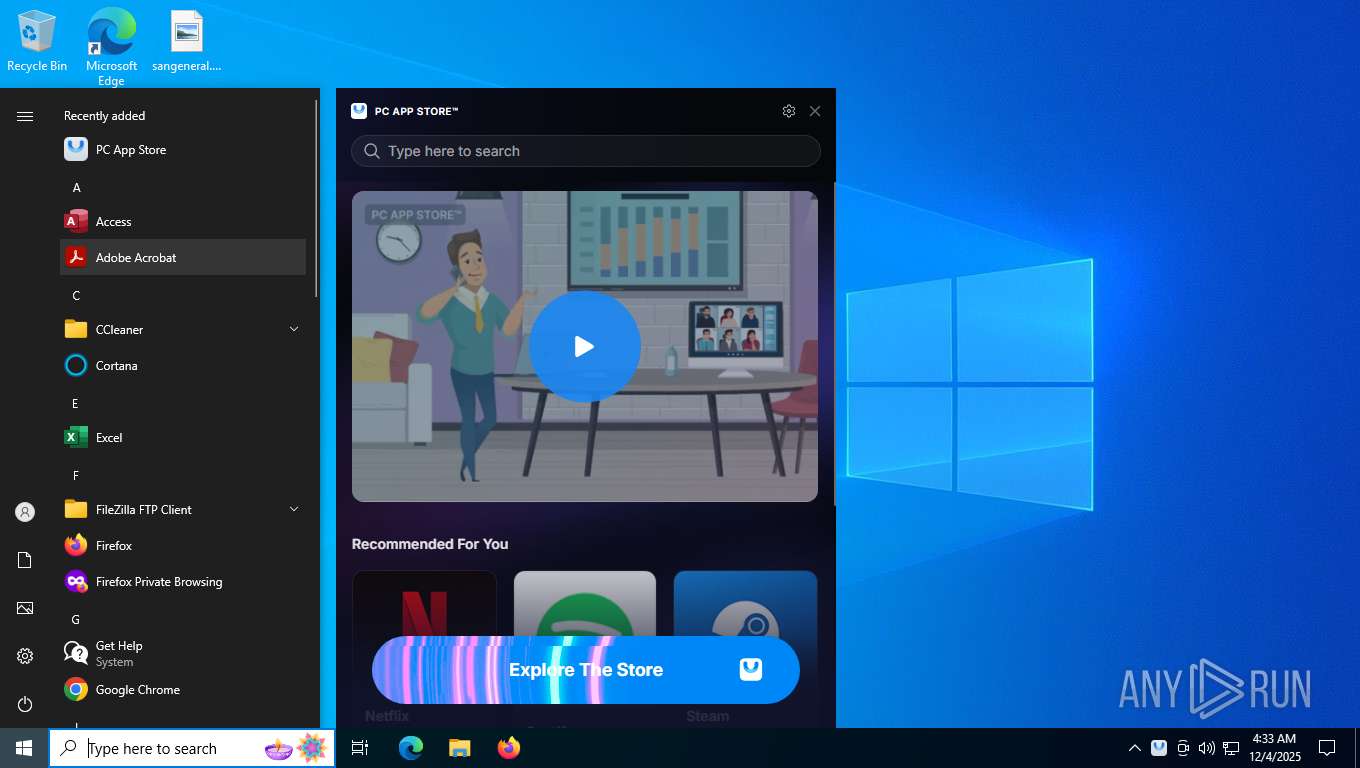This screenshot has width=1360, height=768.
Task: Open the Get Help app
Action: coord(183,654)
